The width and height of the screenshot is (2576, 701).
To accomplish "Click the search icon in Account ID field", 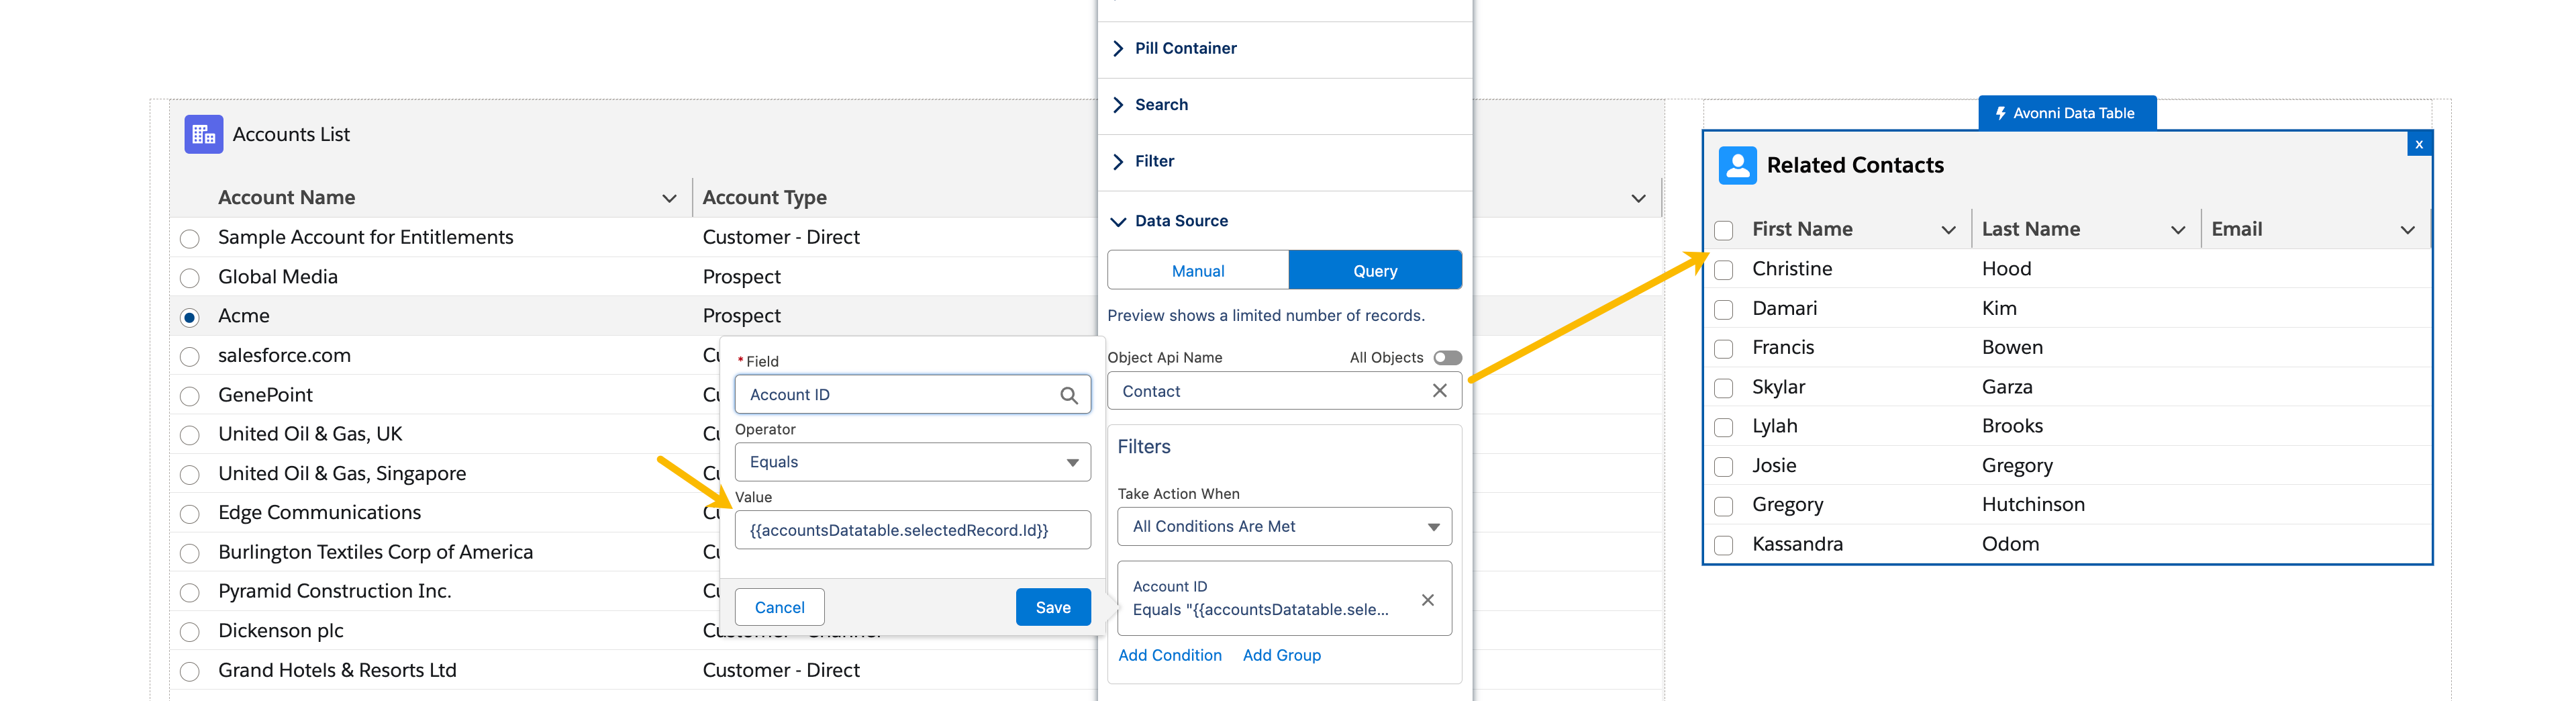I will coord(1068,395).
